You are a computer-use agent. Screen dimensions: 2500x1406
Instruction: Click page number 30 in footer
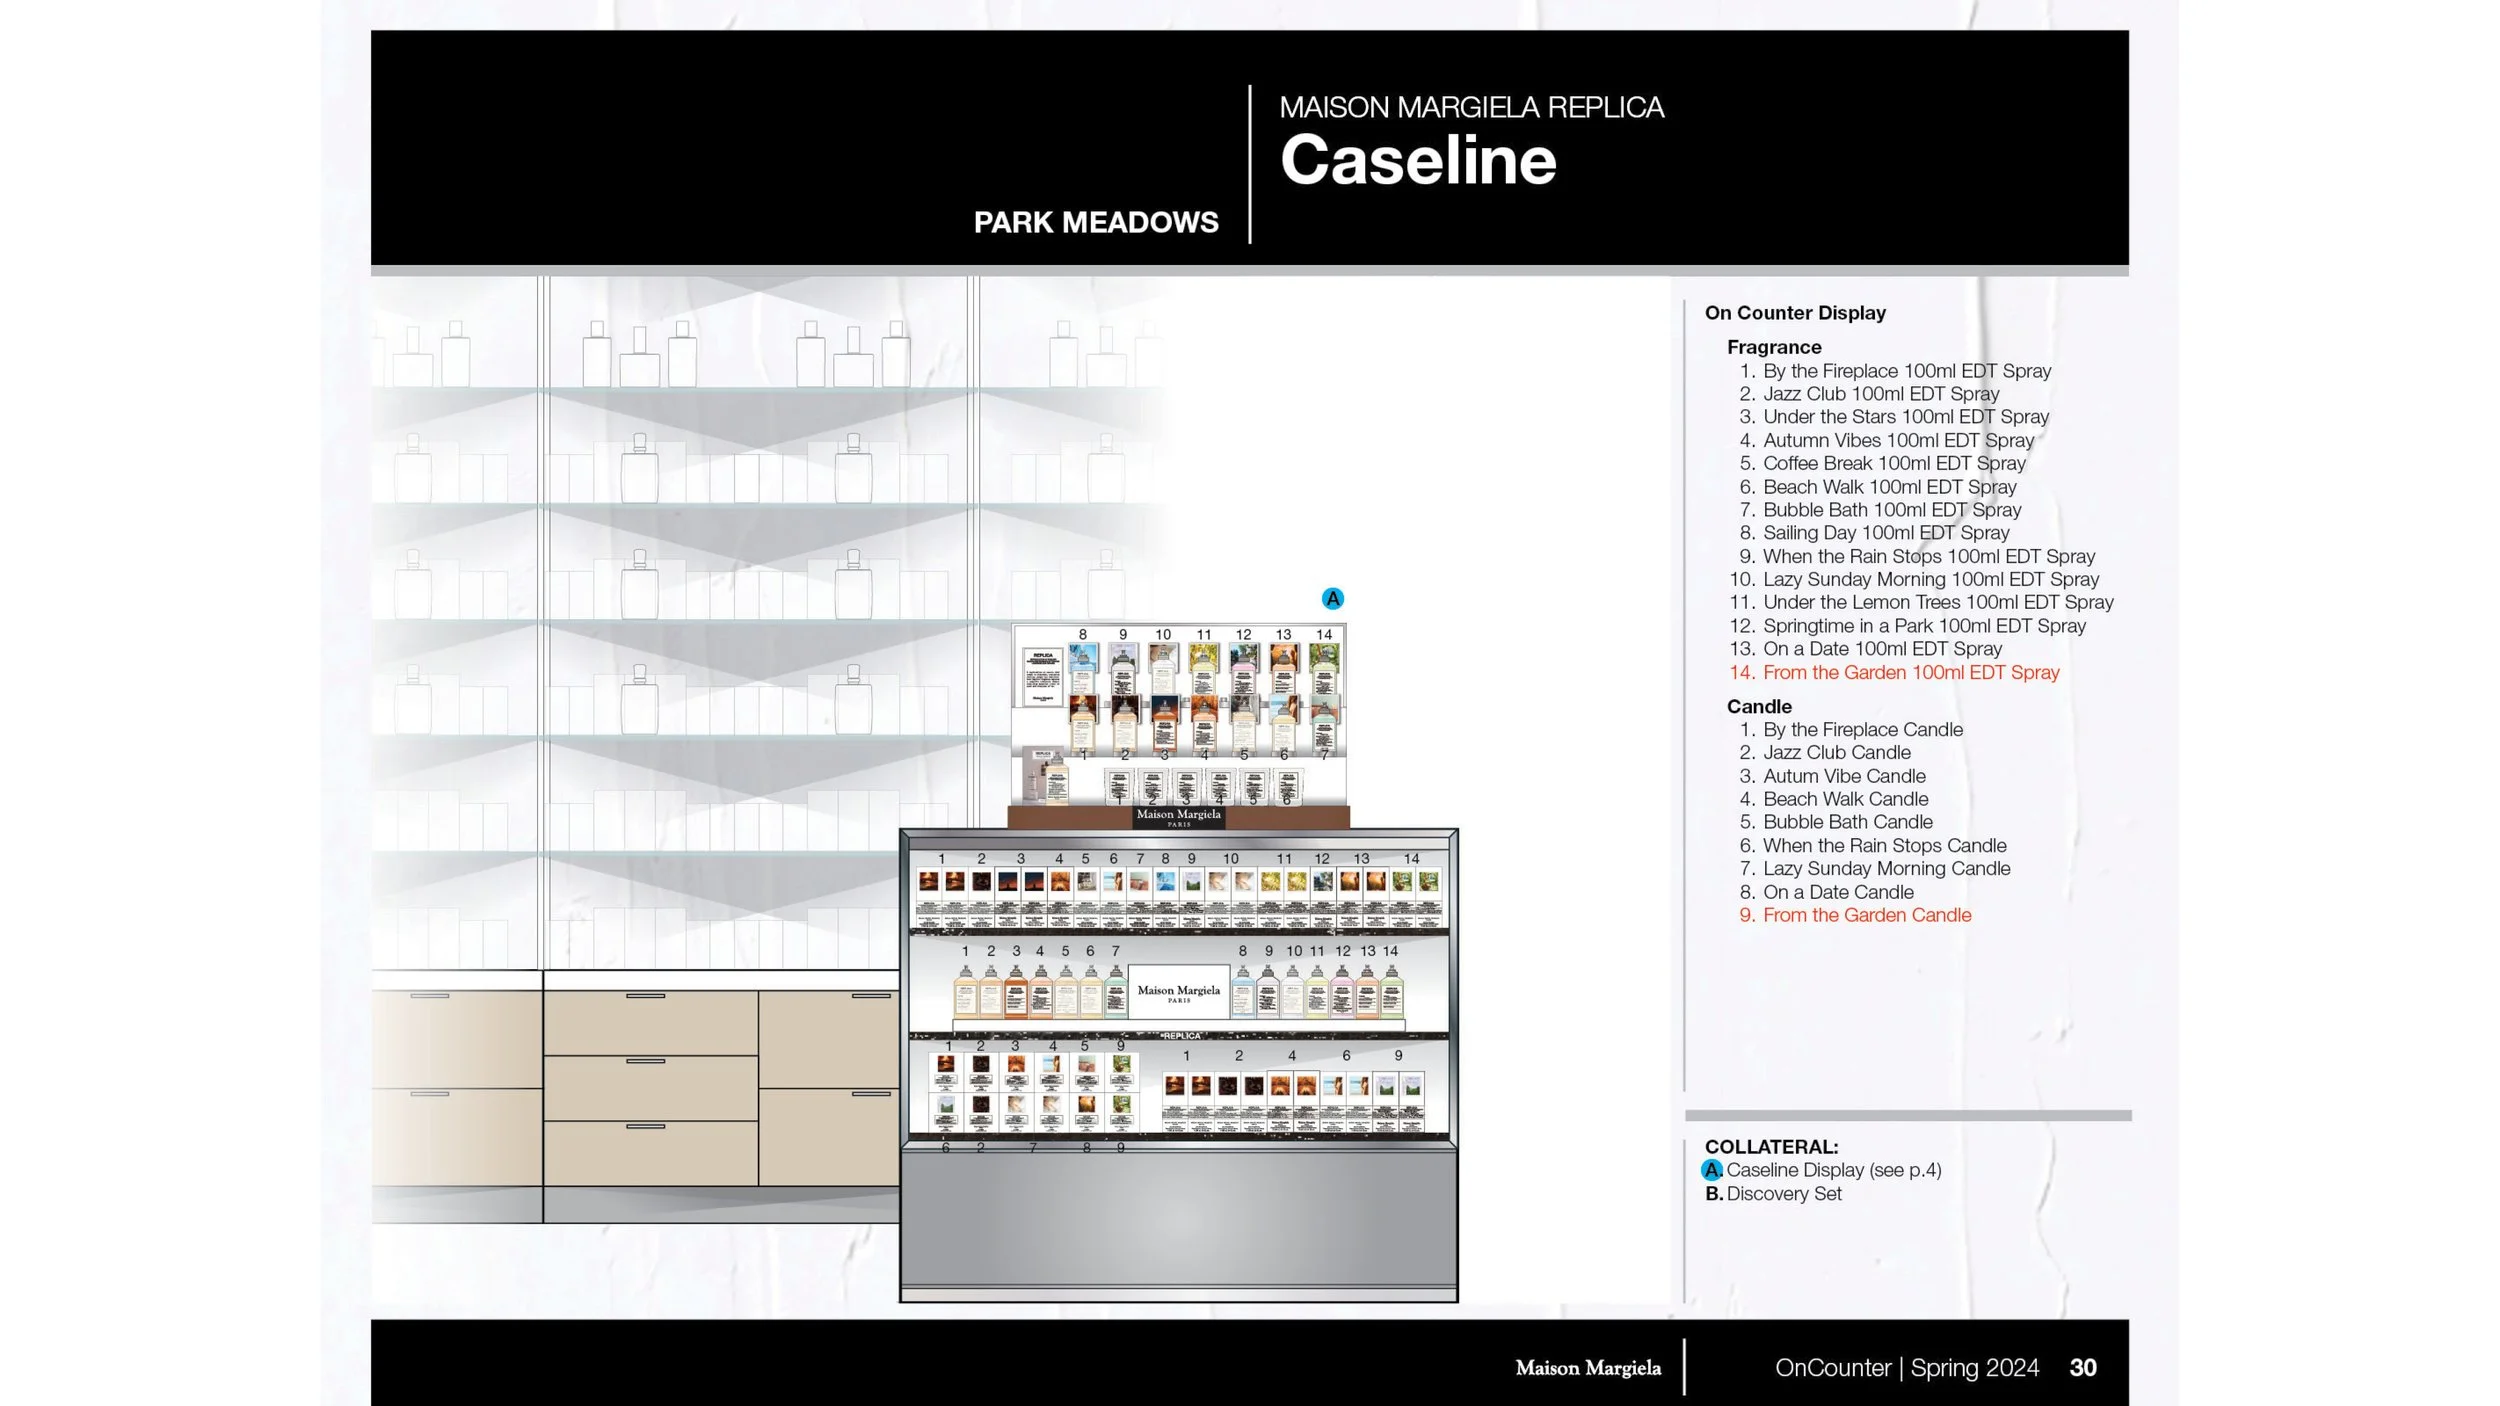pos(2082,1368)
